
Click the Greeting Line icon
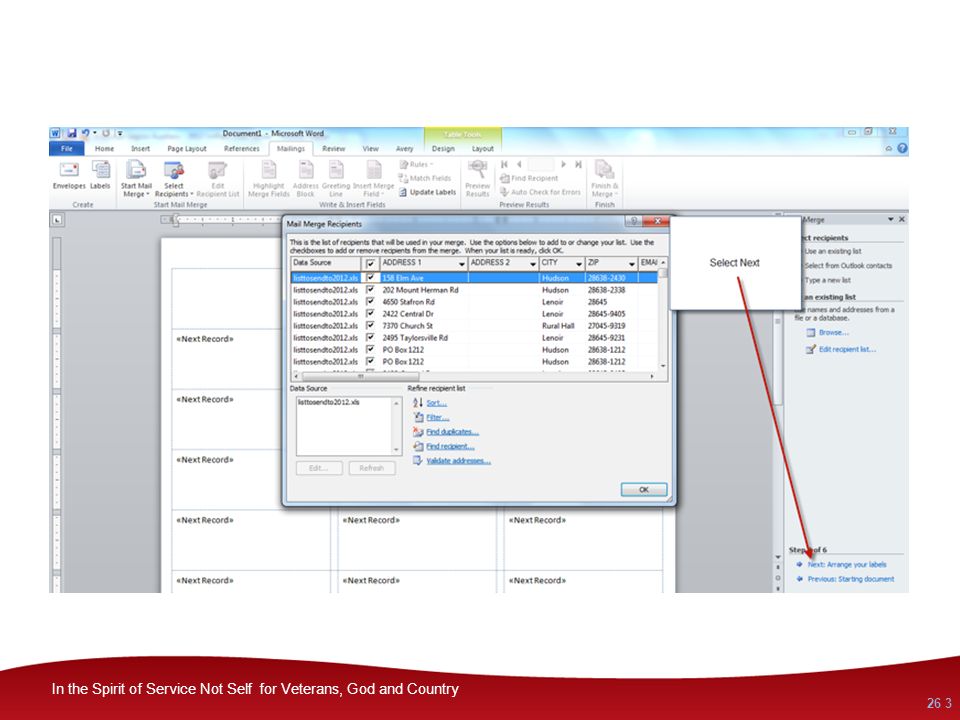(336, 179)
